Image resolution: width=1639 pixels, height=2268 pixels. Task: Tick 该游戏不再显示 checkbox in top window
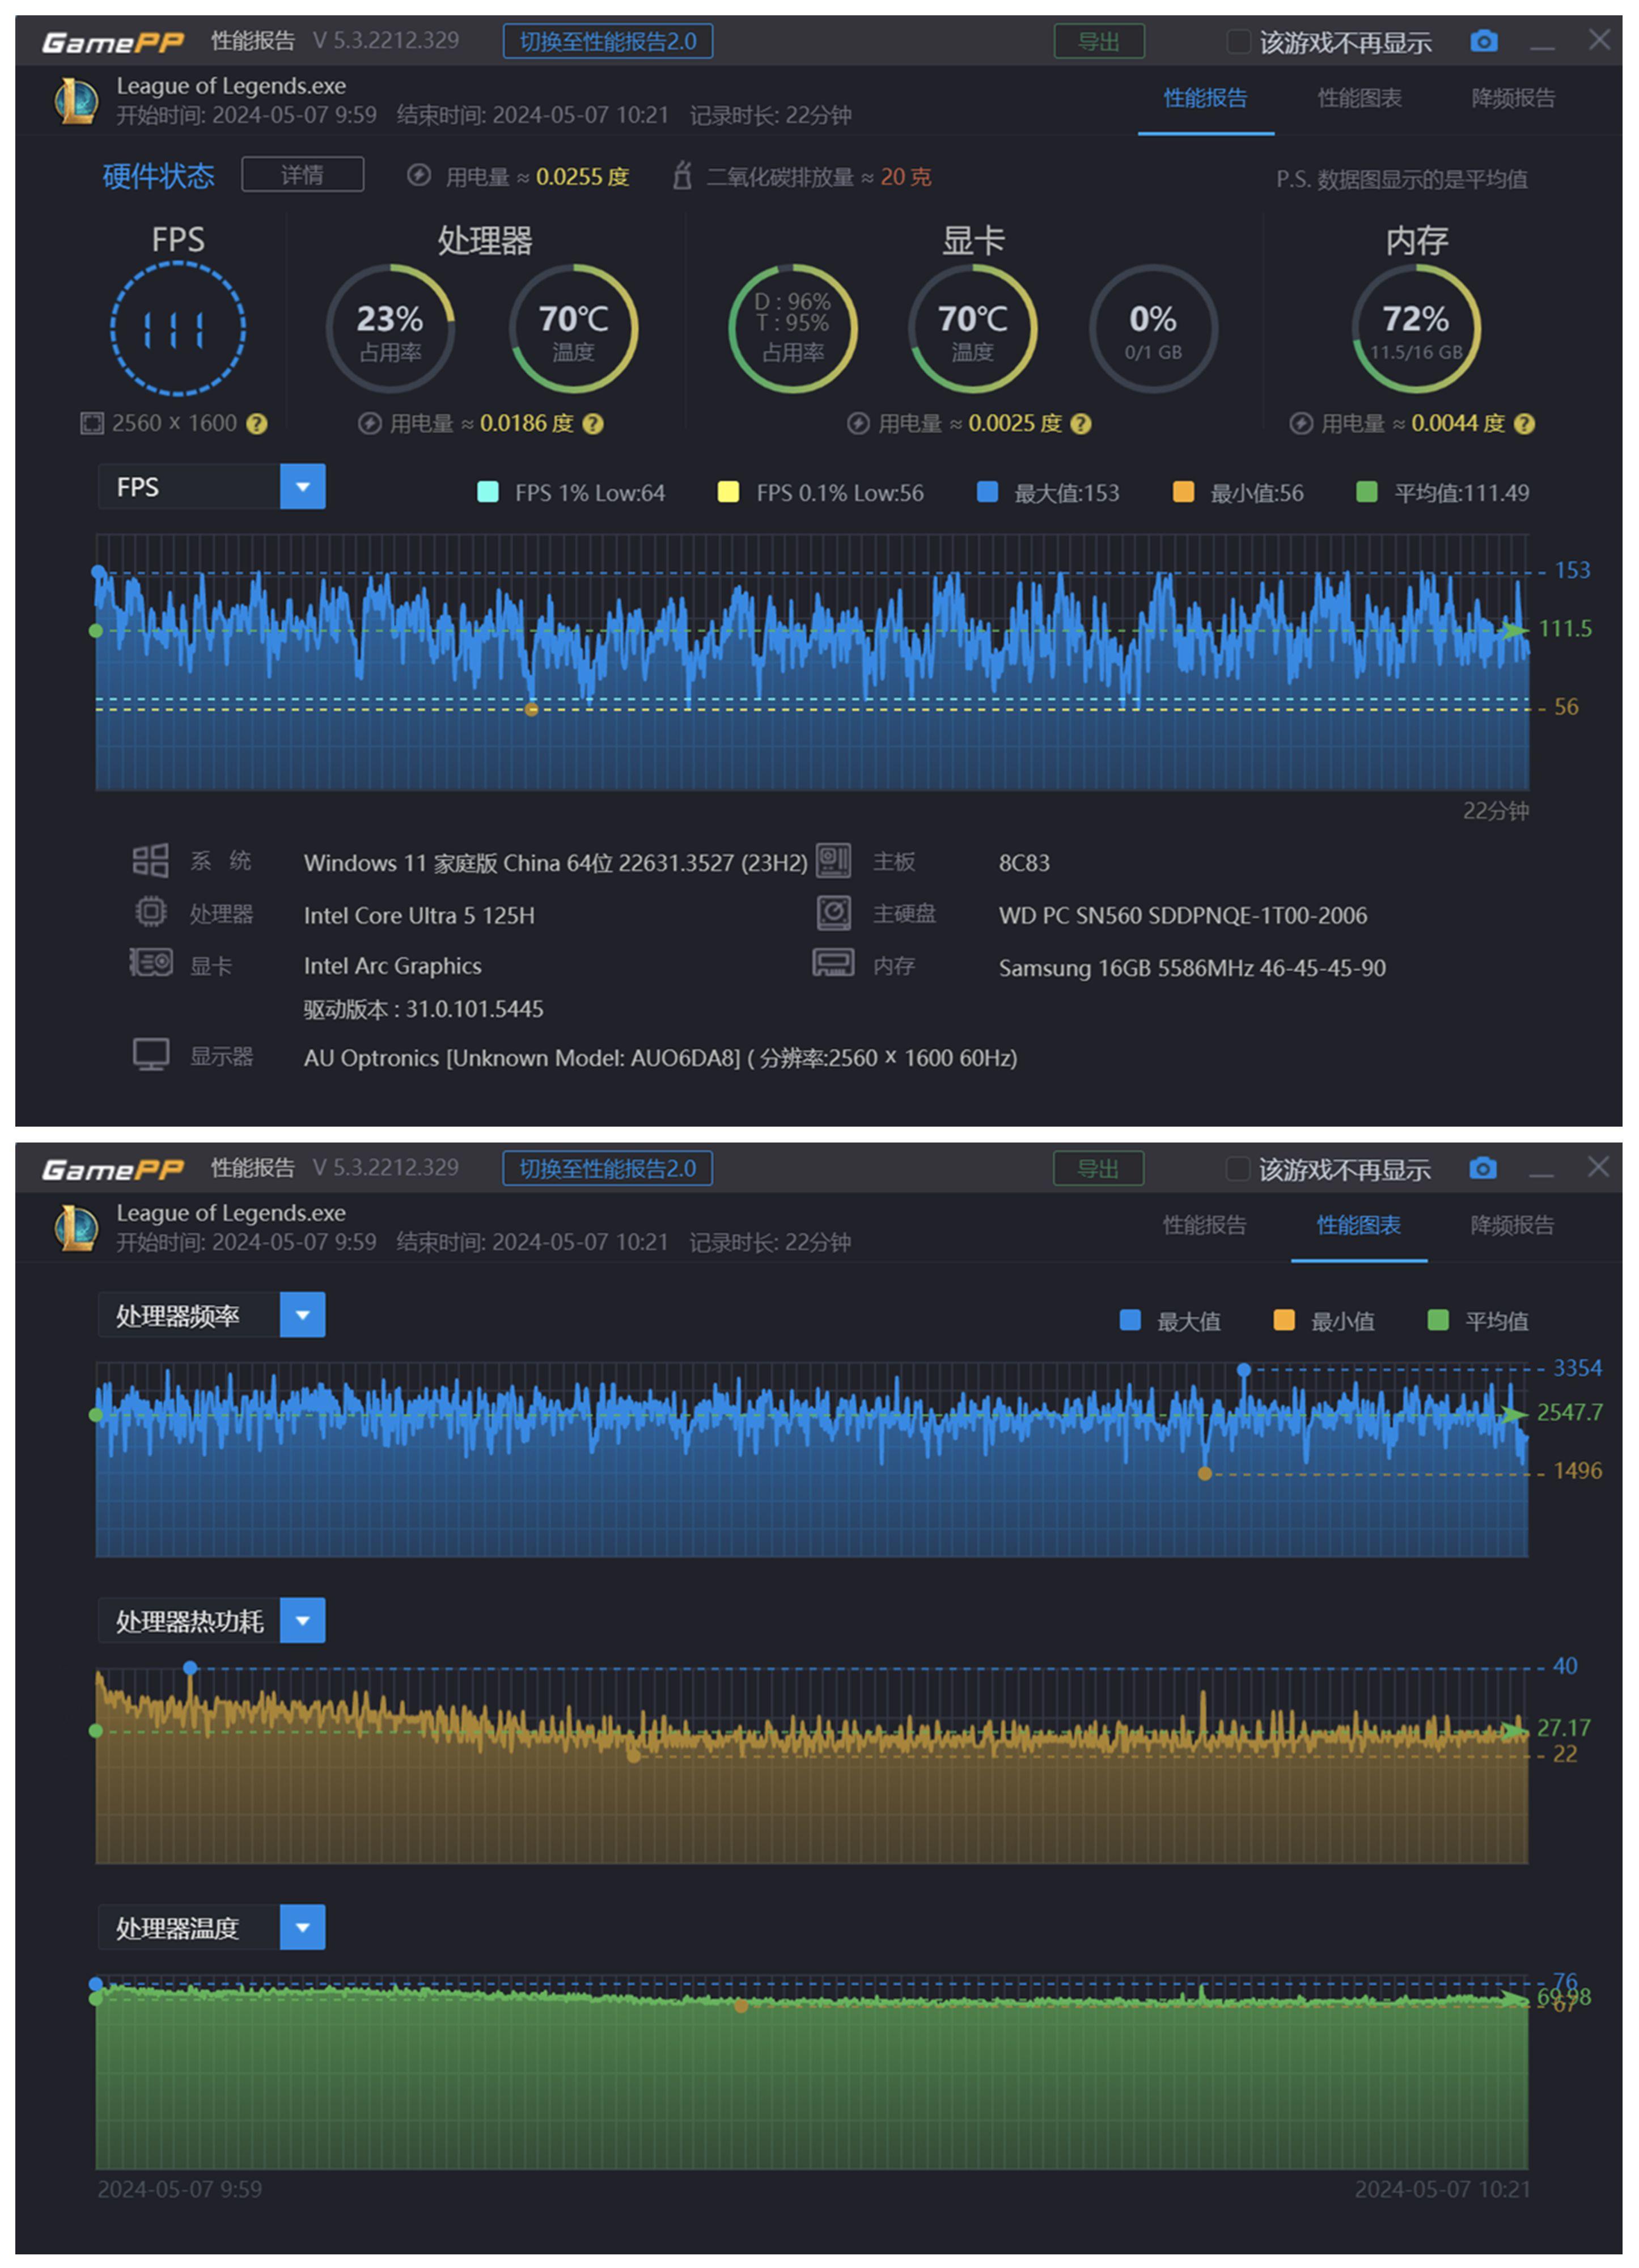click(1238, 41)
